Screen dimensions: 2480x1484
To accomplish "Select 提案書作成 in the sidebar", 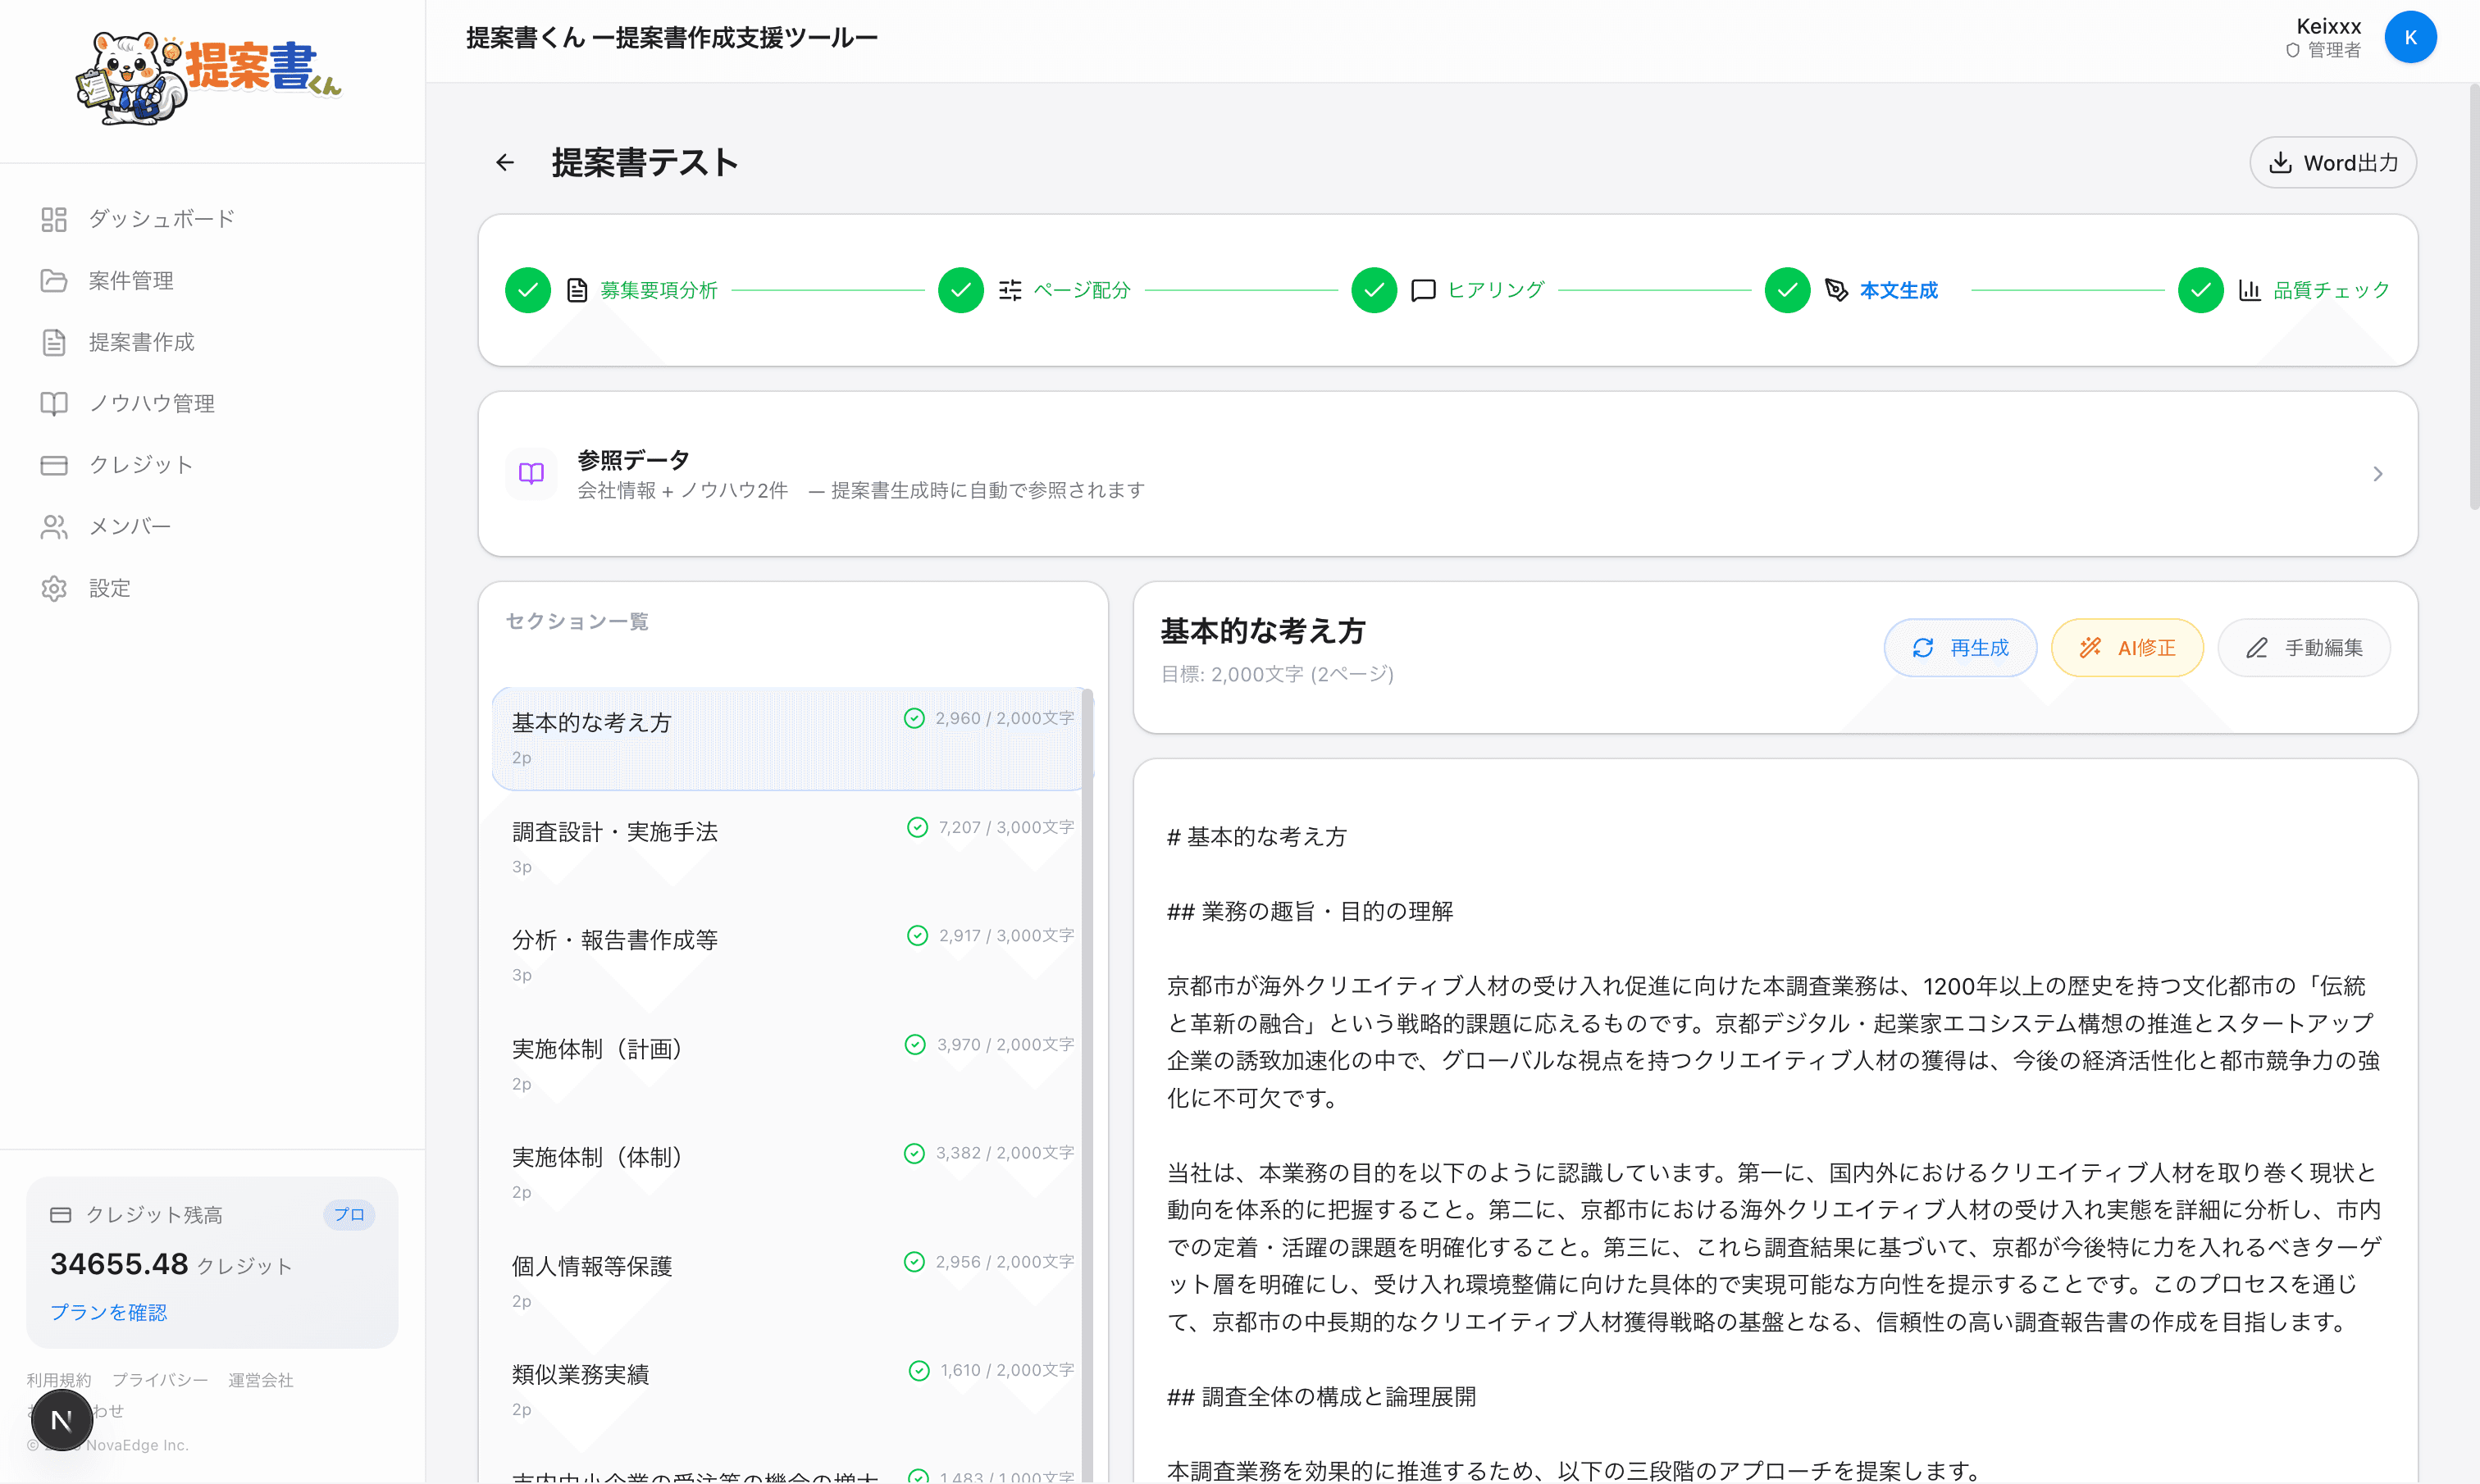I will pyautogui.click(x=140, y=342).
